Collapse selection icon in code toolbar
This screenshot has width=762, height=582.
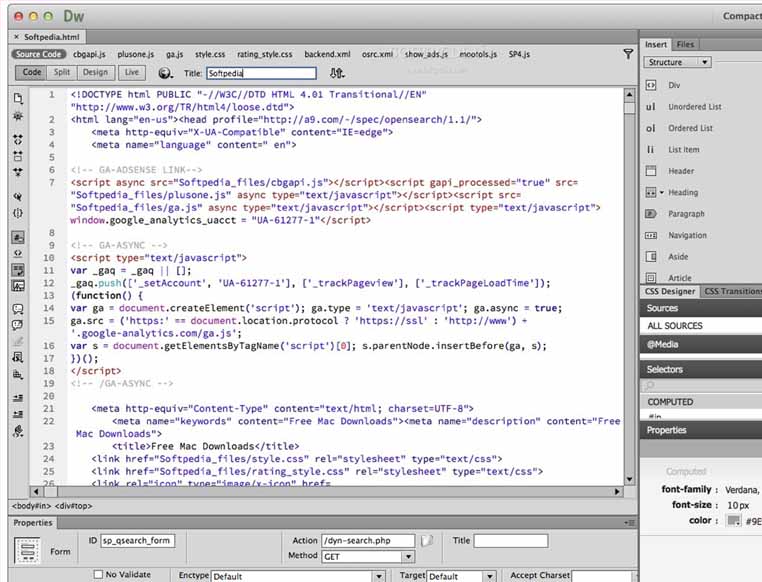[x=18, y=156]
